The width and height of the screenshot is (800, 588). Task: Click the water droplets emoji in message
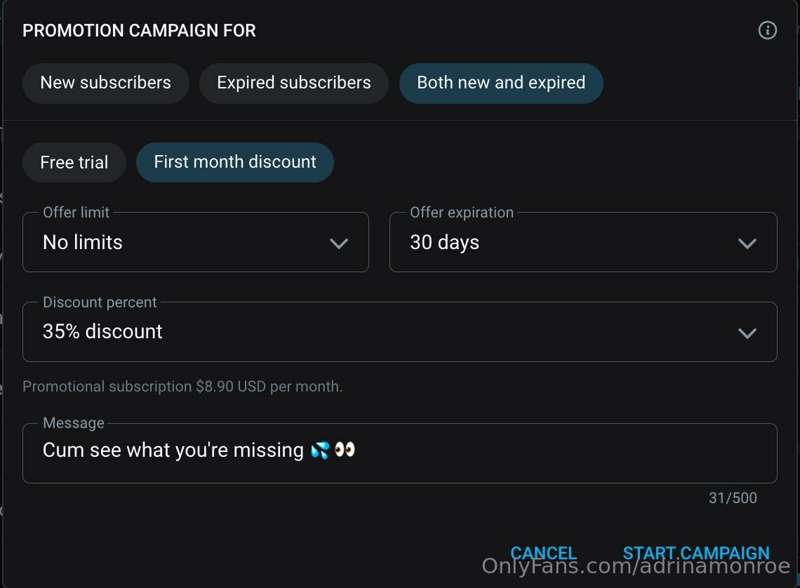(x=320, y=450)
